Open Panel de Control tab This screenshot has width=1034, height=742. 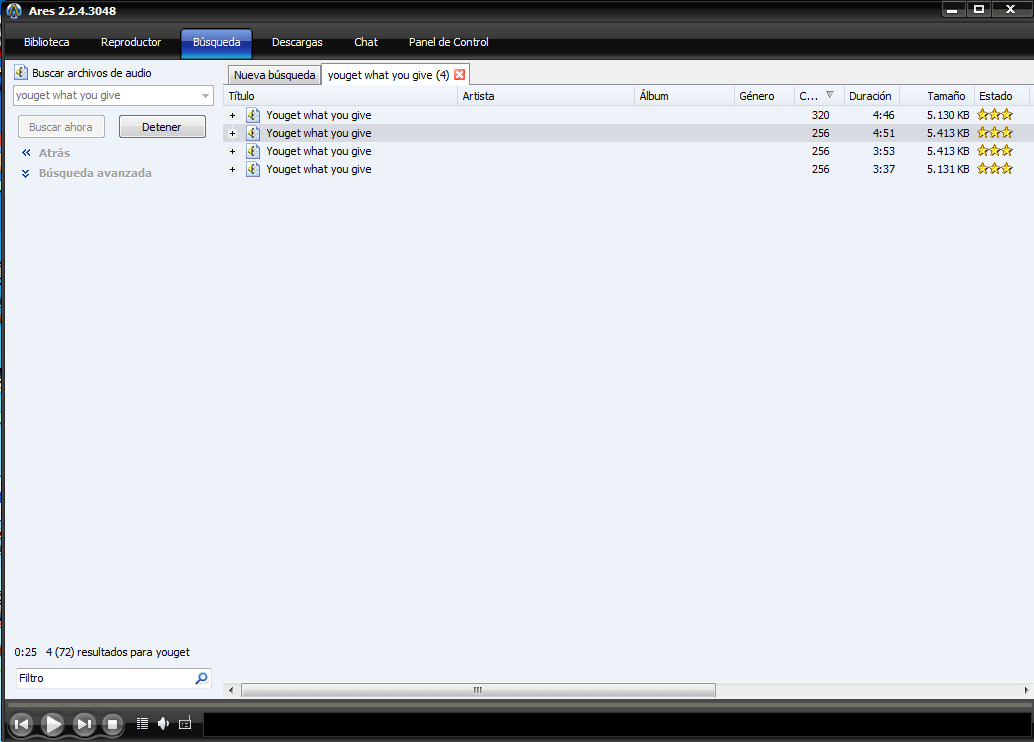coord(448,42)
